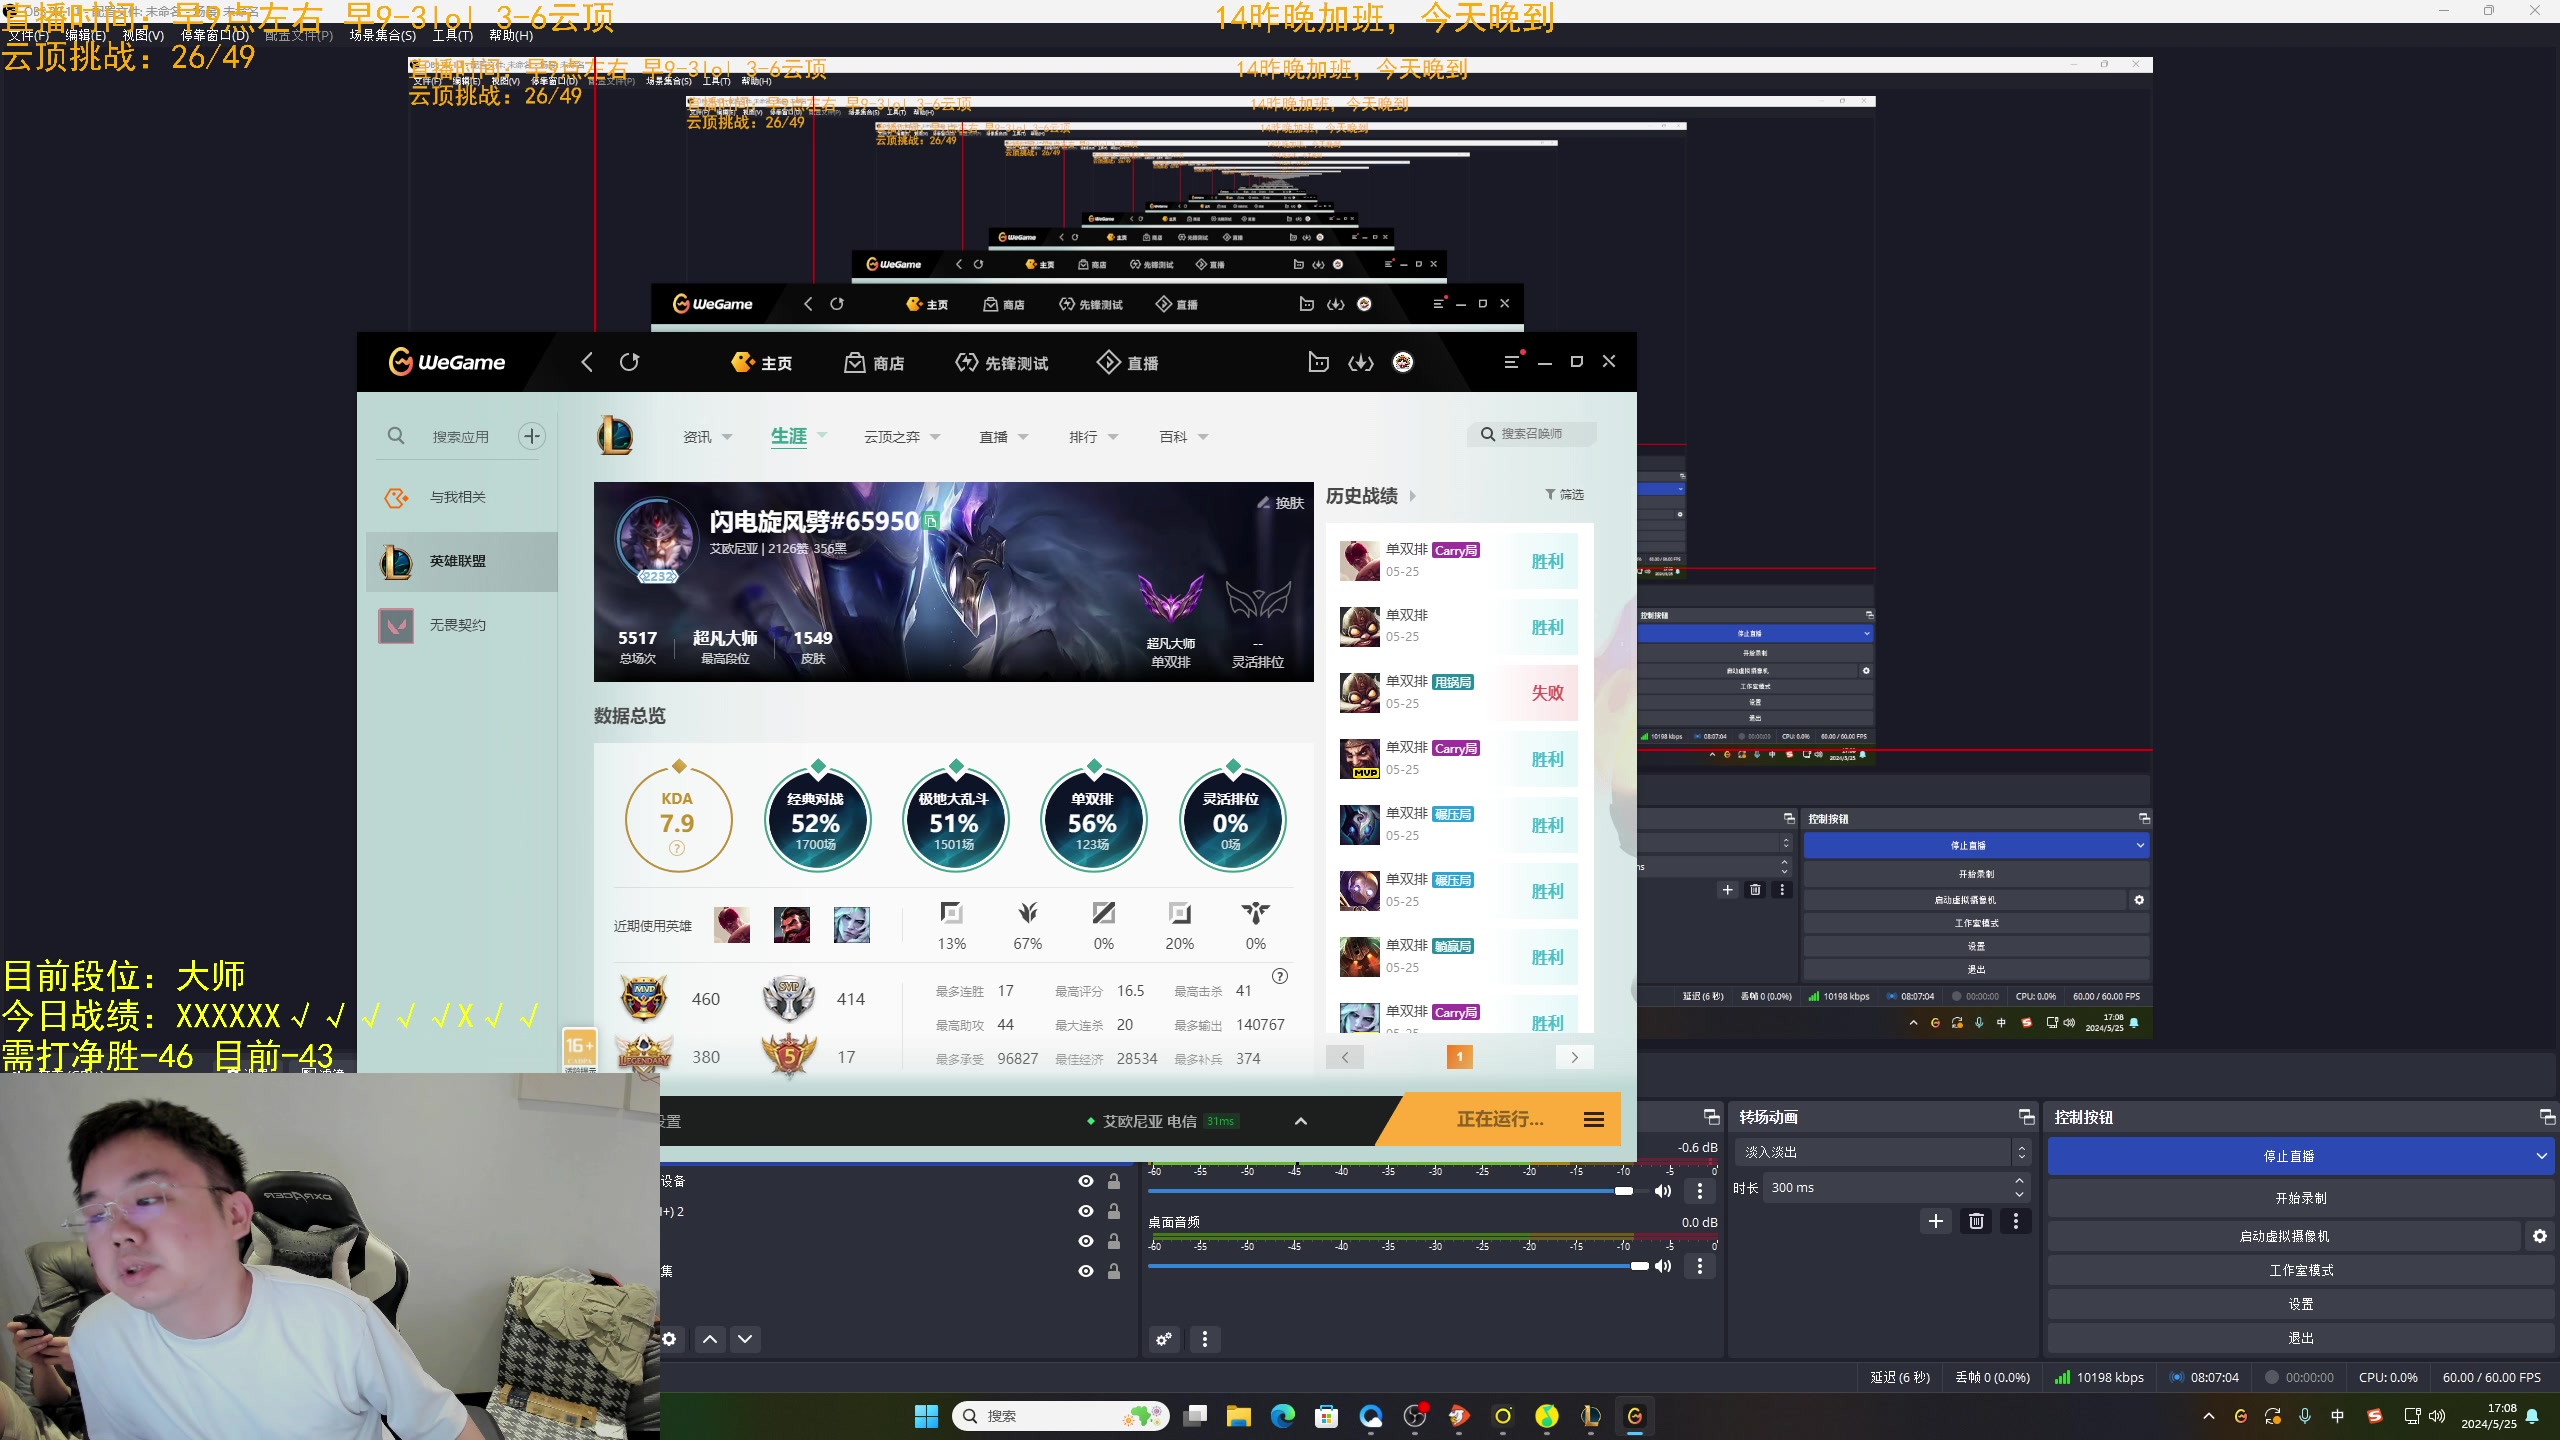Mute the desktop audio speaker icon
2560x1440 pixels.
1663,1266
